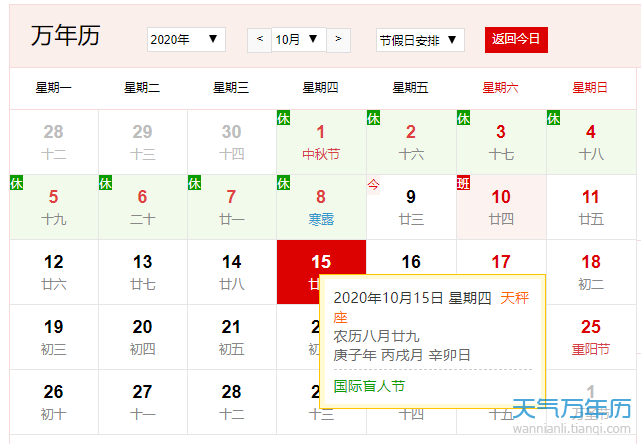The width and height of the screenshot is (641, 444).
Task: Click the 休 badge on October 4
Action: click(x=554, y=118)
